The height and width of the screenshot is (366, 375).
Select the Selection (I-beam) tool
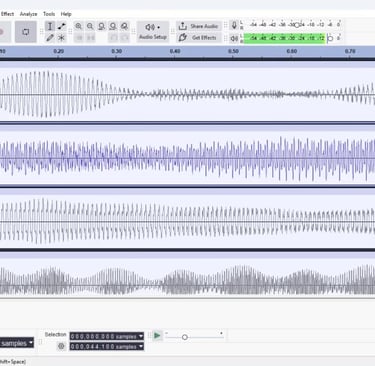(x=50, y=26)
